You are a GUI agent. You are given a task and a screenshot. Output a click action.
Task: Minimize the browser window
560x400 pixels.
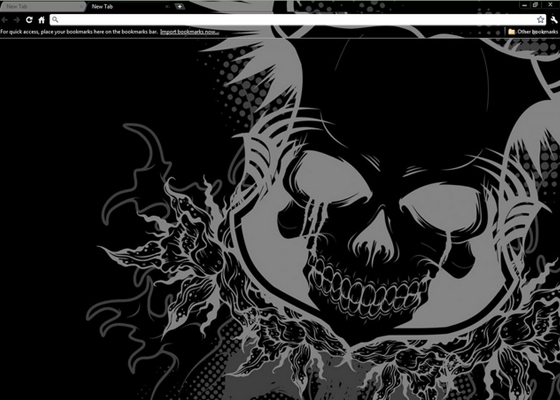point(524,5)
